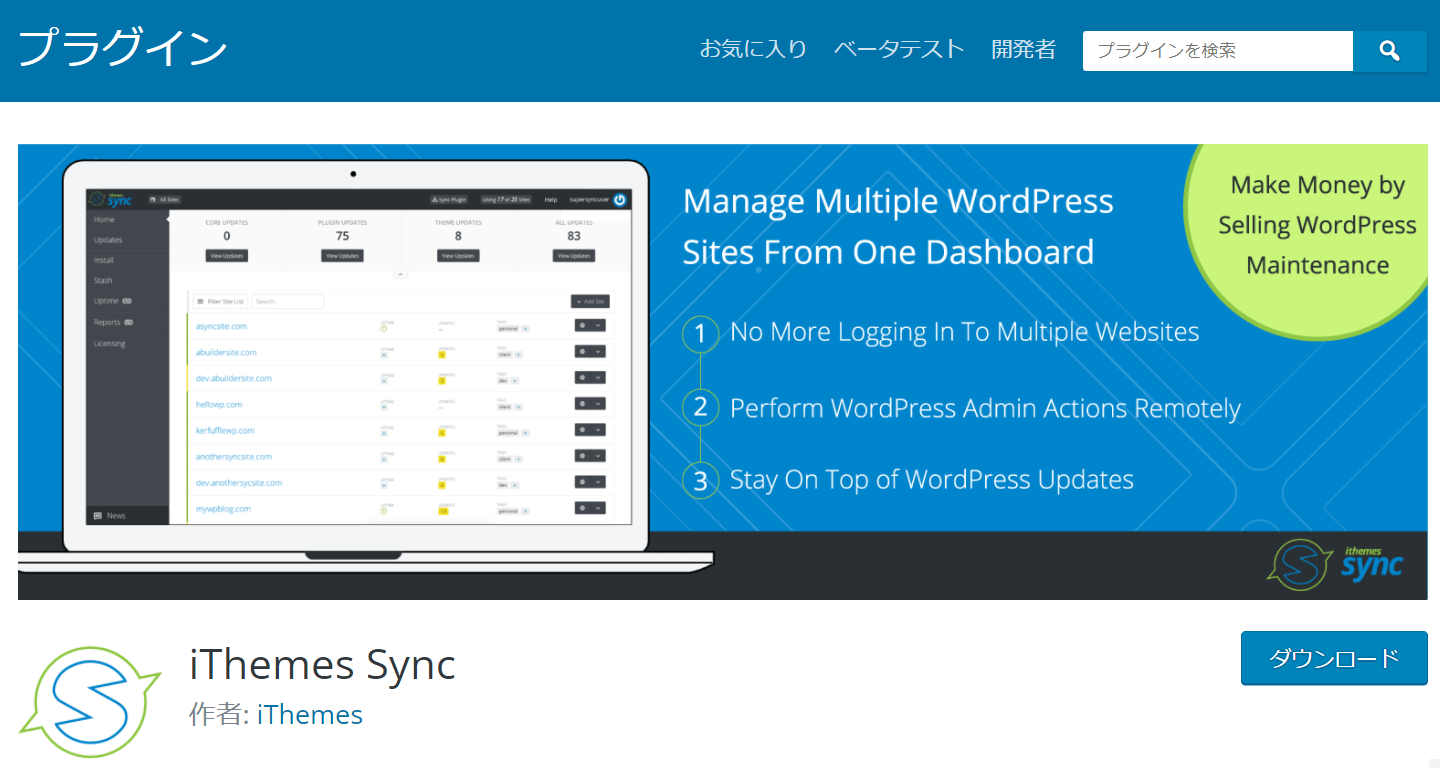Open the 開発者 menu item
Viewport: 1440px width, 768px height.
pyautogui.click(x=1024, y=49)
